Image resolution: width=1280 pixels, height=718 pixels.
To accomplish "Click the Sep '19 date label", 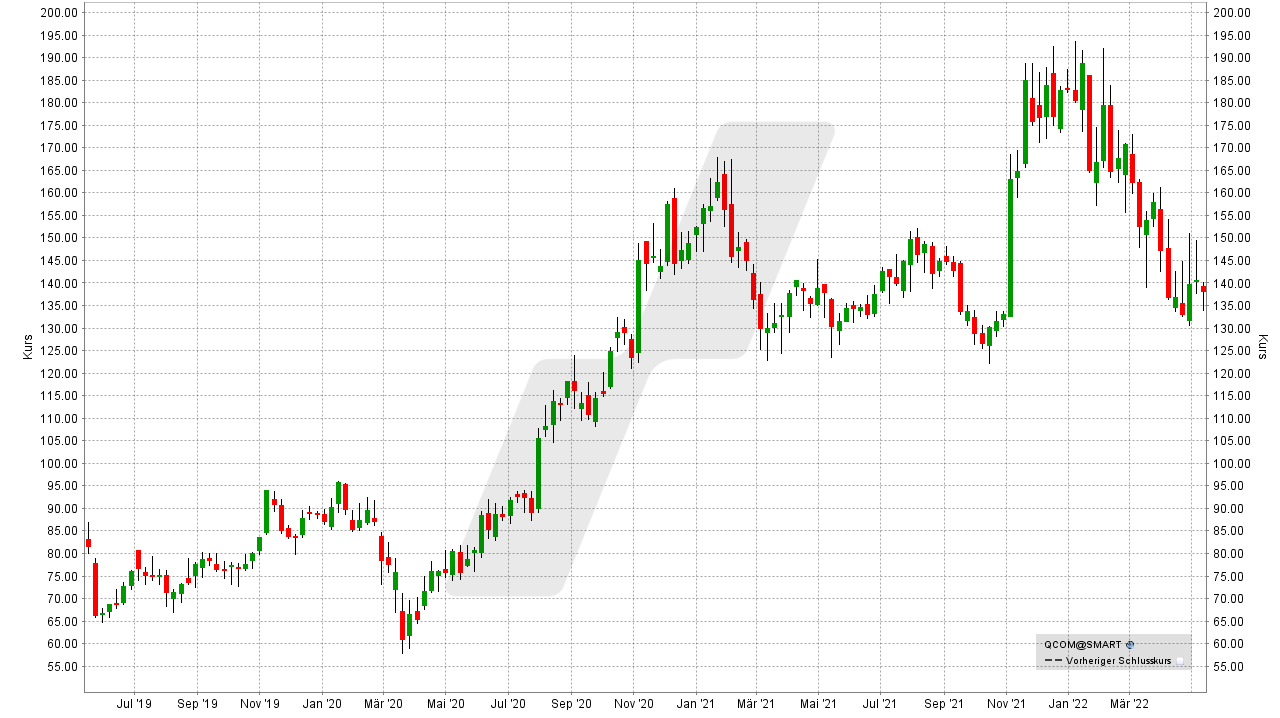I will tap(196, 704).
